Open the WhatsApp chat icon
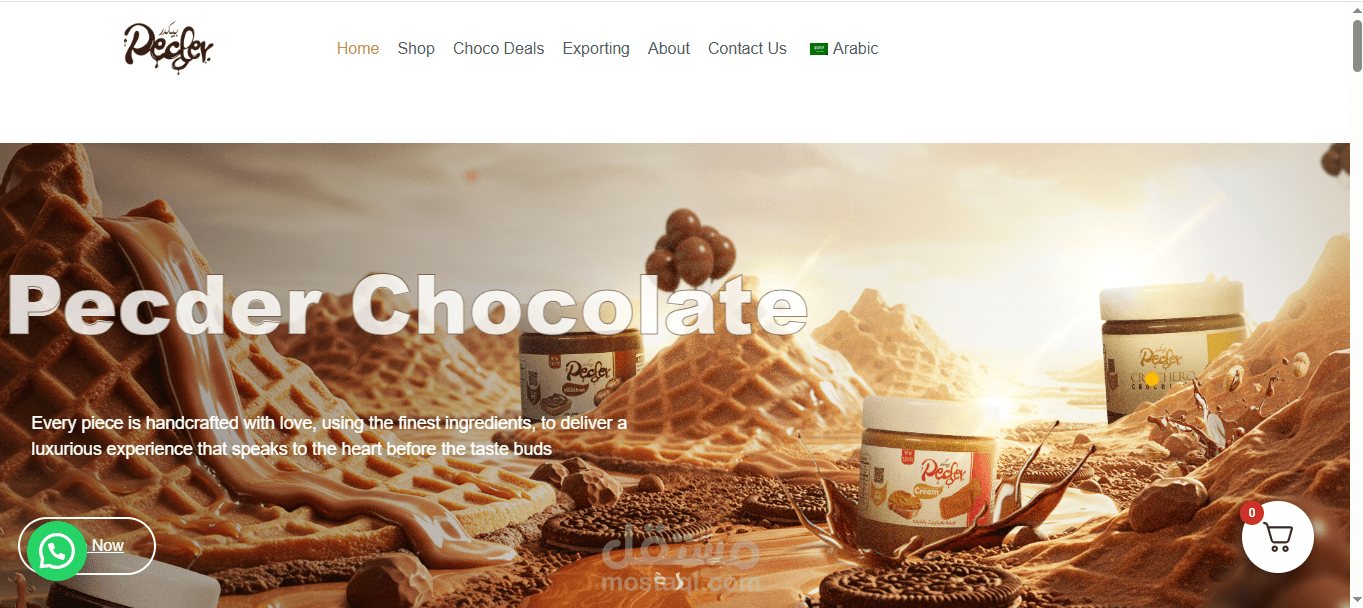 (x=57, y=551)
